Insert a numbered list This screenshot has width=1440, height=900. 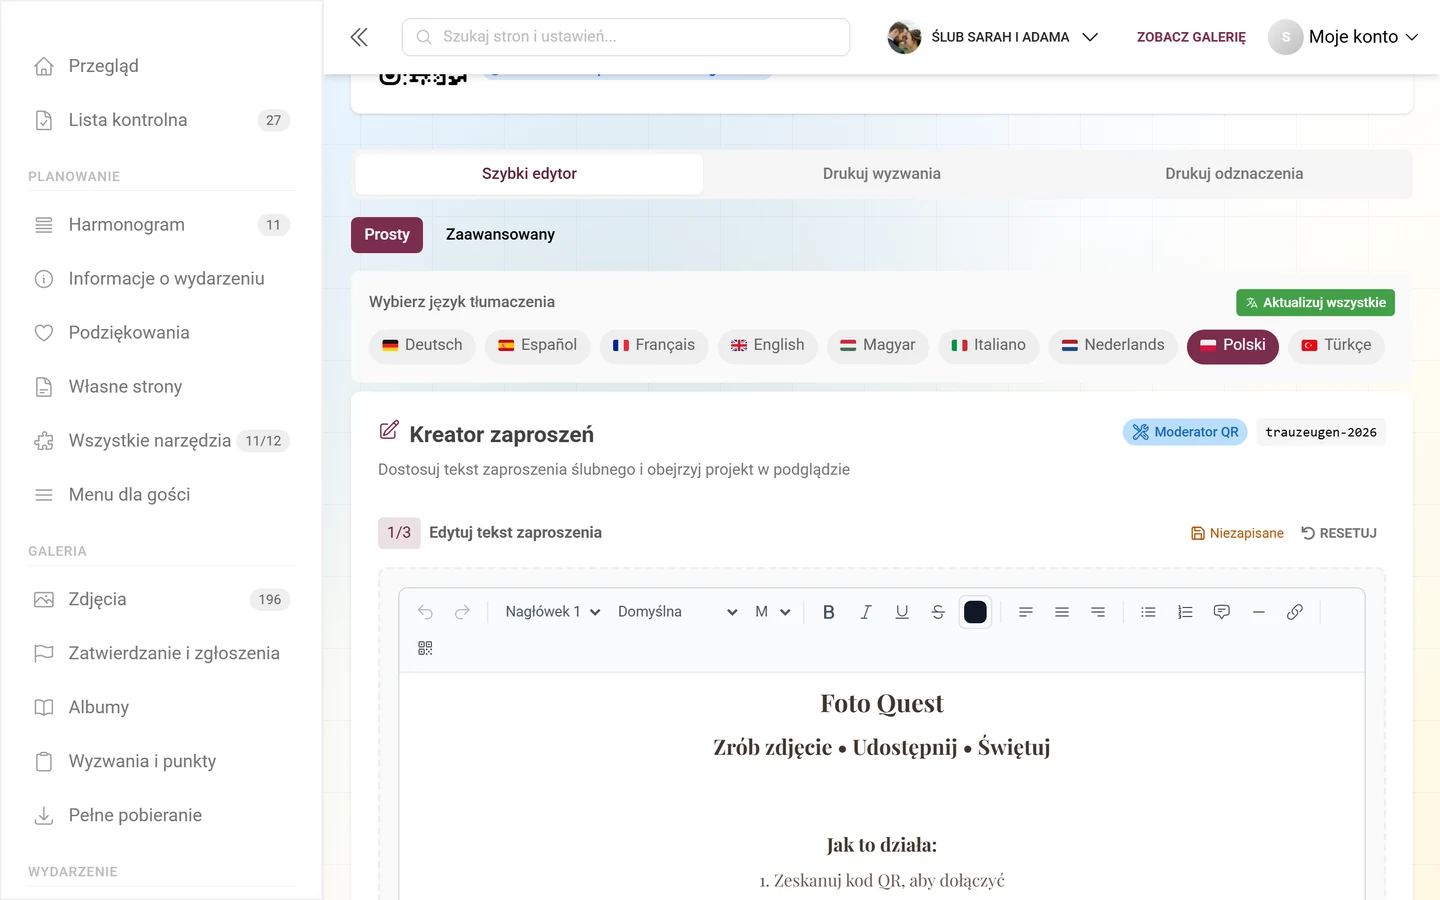coord(1185,612)
